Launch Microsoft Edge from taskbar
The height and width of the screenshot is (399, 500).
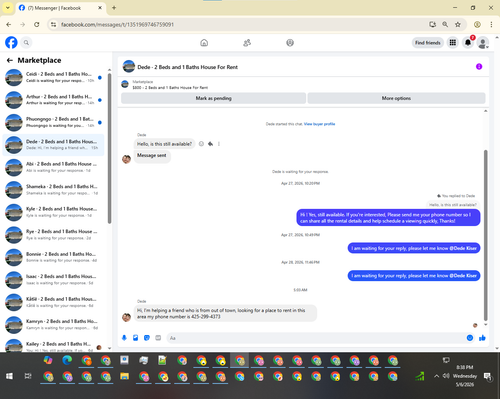click(x=67, y=360)
